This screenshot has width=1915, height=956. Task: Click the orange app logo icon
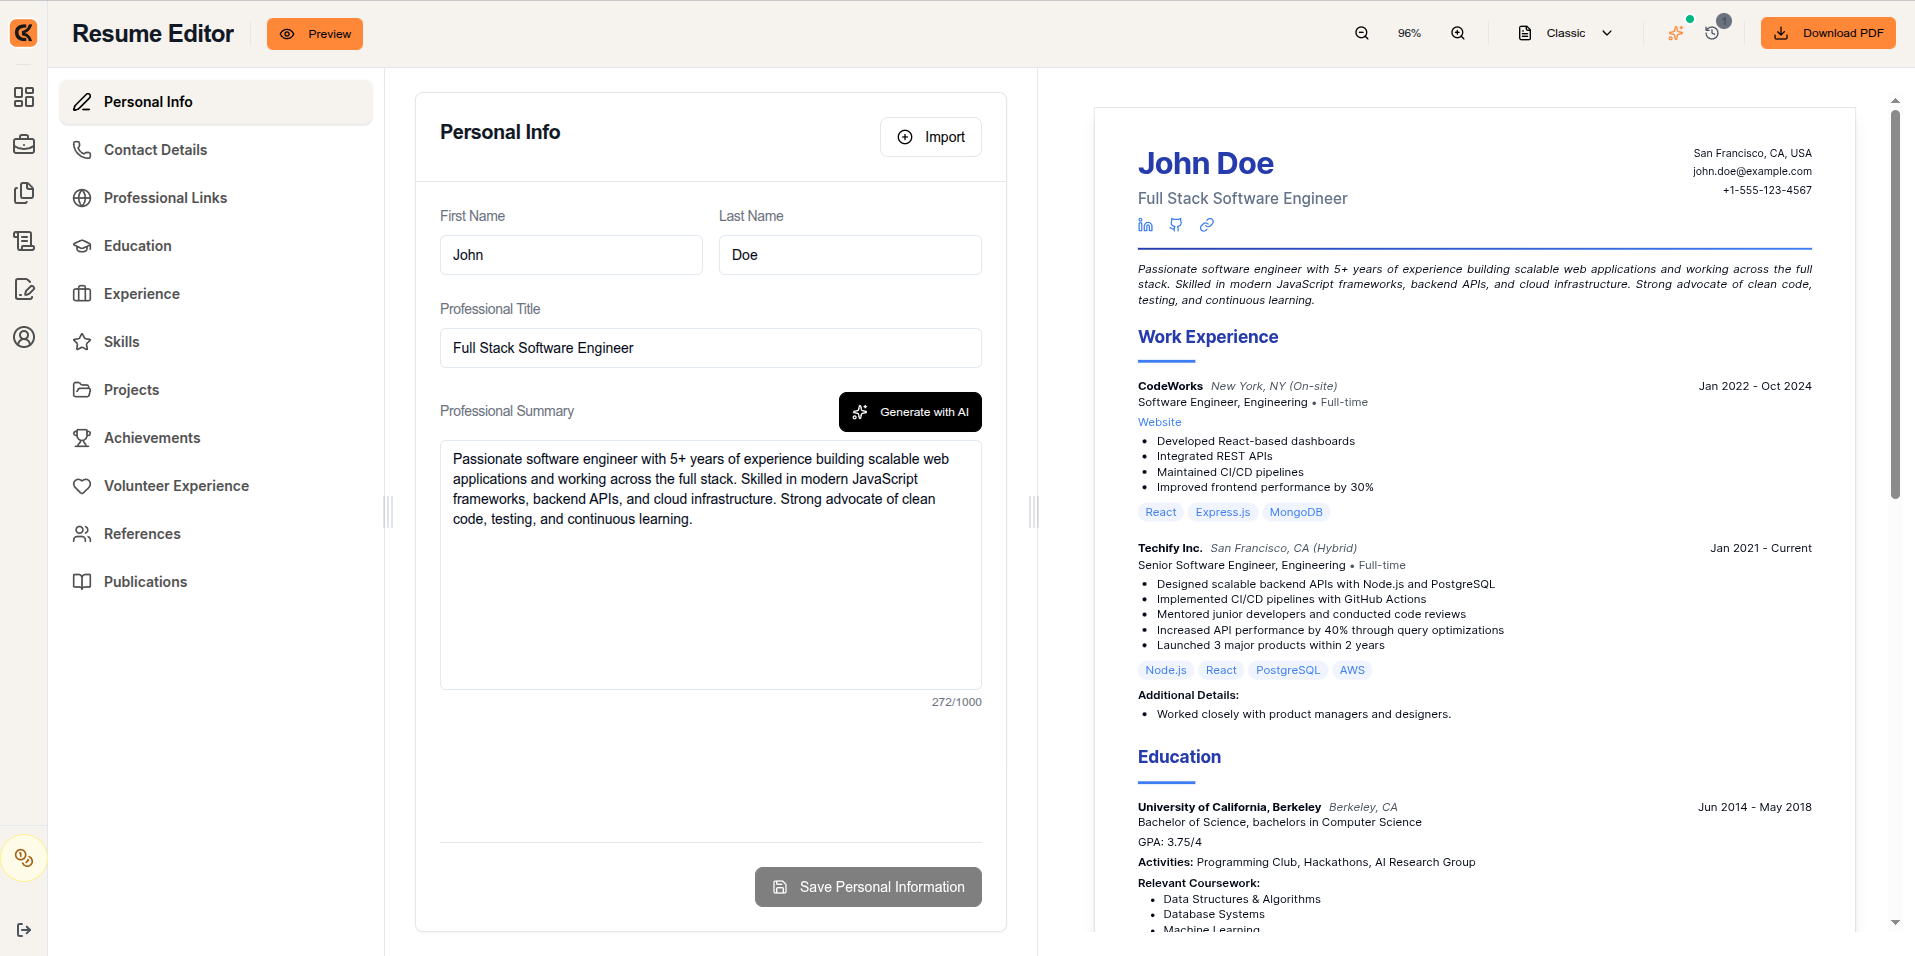(x=24, y=33)
